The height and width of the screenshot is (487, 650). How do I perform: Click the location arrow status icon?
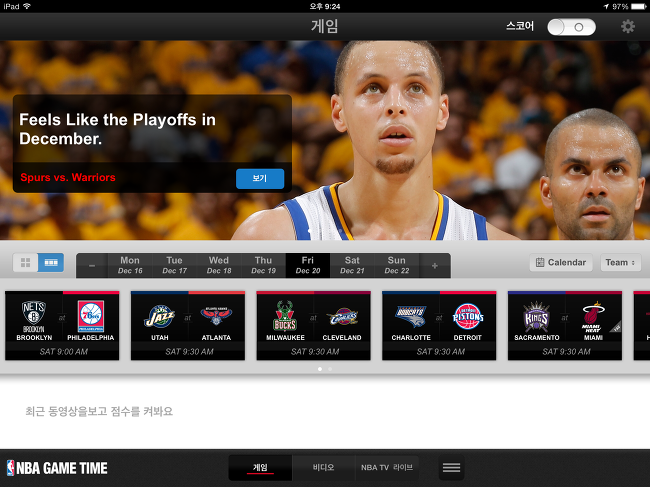pyautogui.click(x=606, y=6)
